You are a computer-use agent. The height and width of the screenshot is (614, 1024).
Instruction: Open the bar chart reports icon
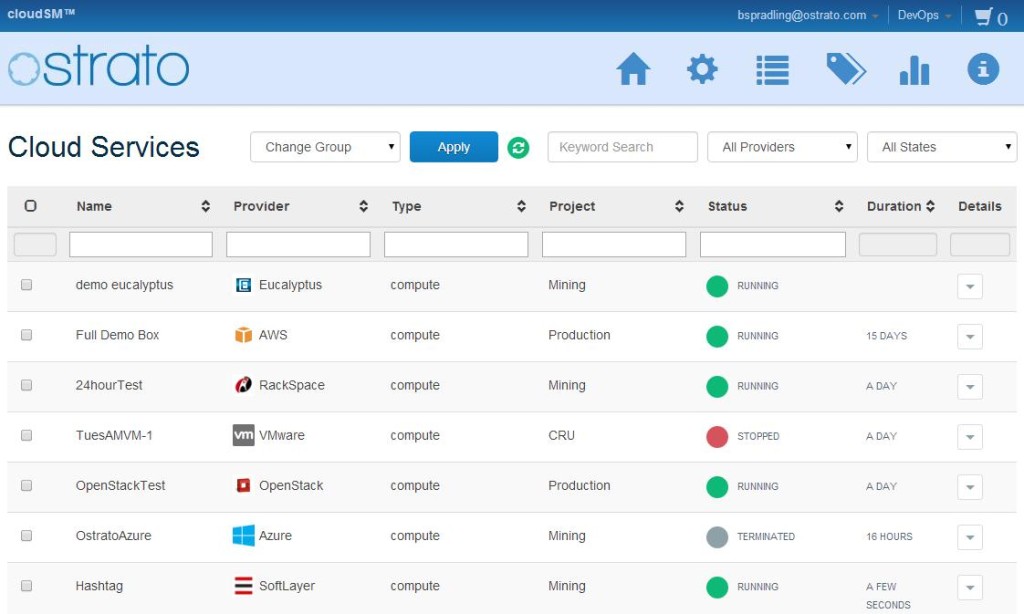[x=914, y=70]
